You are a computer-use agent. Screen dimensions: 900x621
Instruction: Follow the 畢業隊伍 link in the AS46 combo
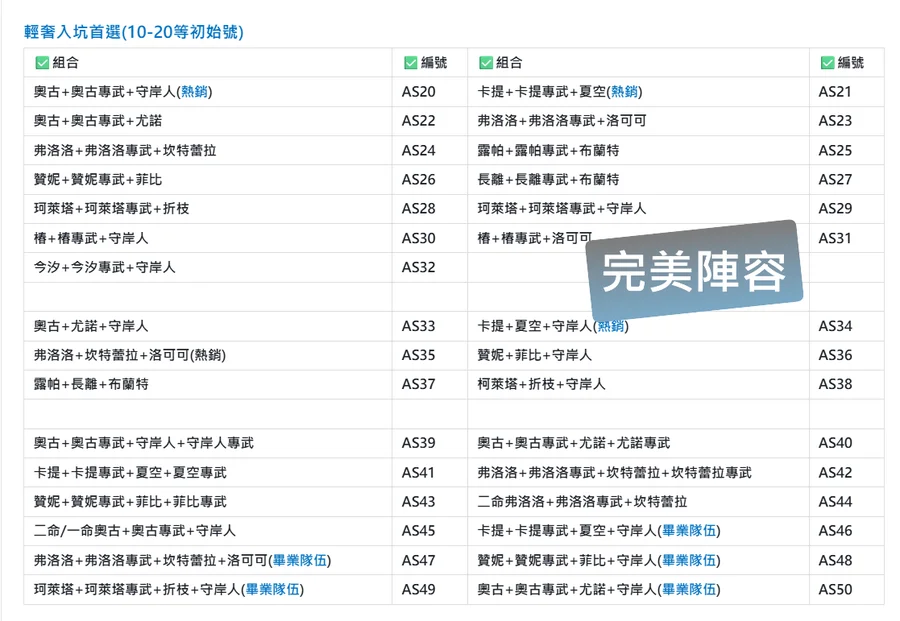click(x=688, y=531)
